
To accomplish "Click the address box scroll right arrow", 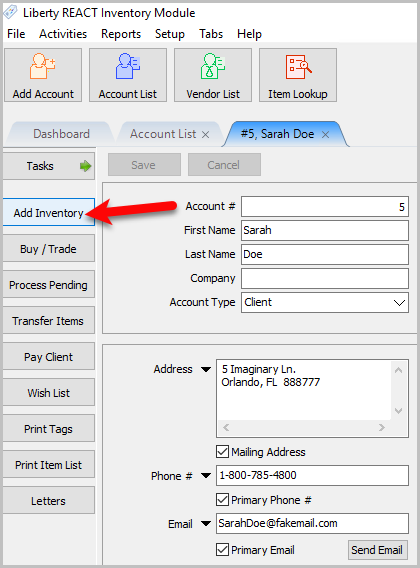I will pos(382,427).
